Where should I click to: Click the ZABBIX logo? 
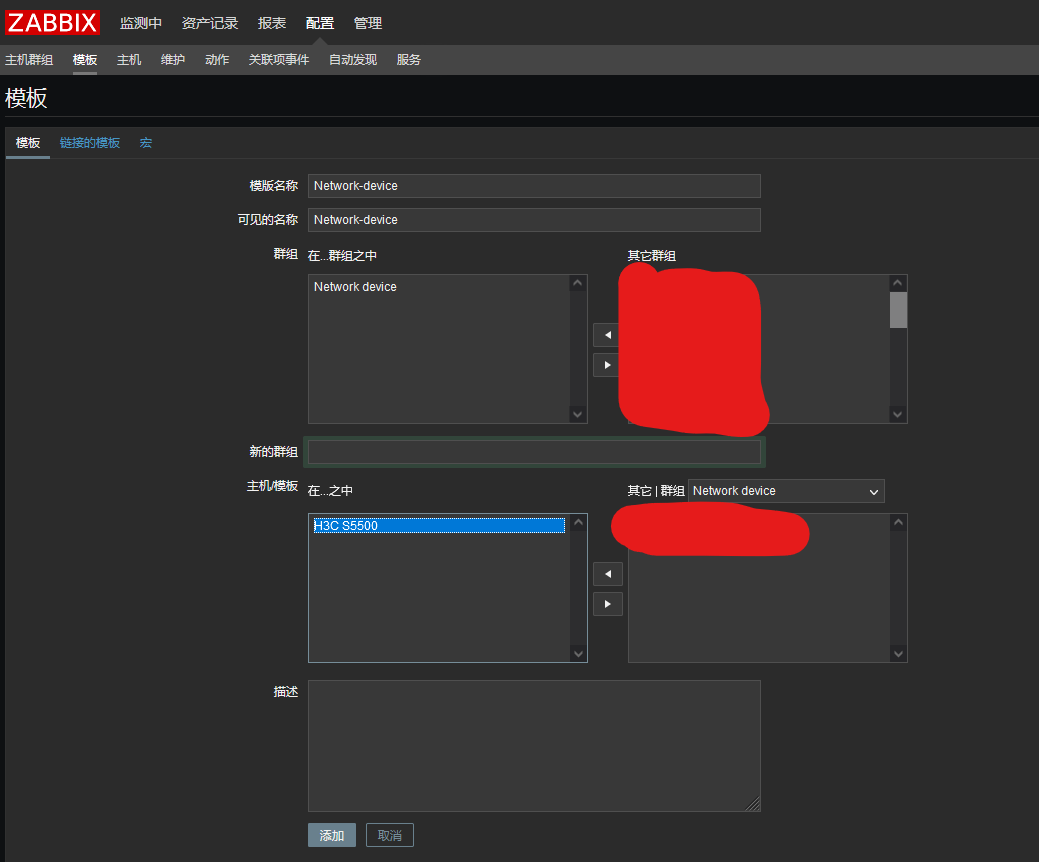point(51,22)
